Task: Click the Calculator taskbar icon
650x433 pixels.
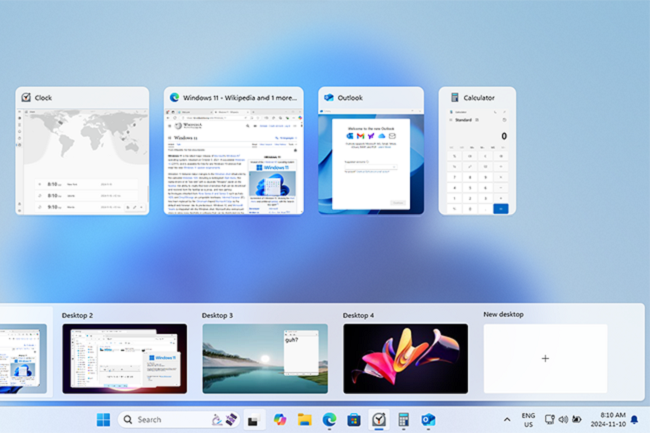Action: (404, 419)
